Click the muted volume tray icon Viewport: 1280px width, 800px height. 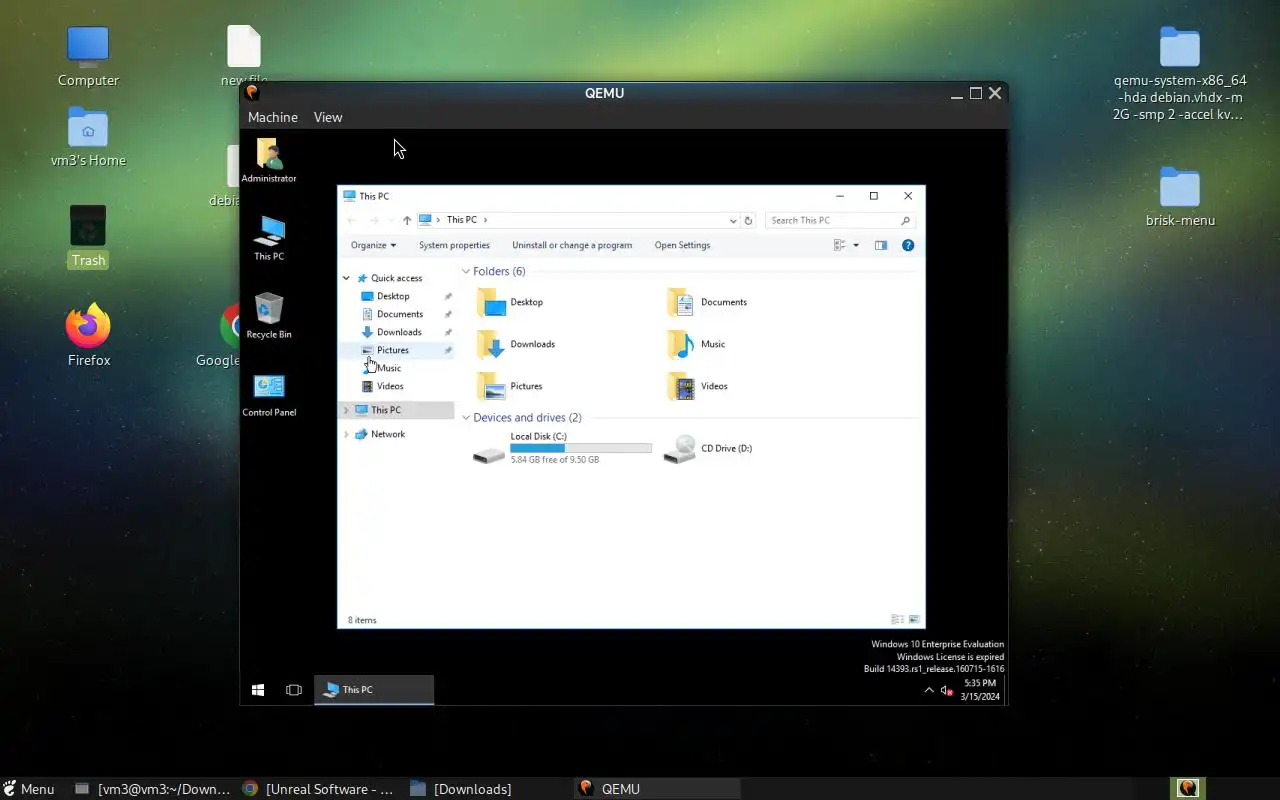[946, 690]
